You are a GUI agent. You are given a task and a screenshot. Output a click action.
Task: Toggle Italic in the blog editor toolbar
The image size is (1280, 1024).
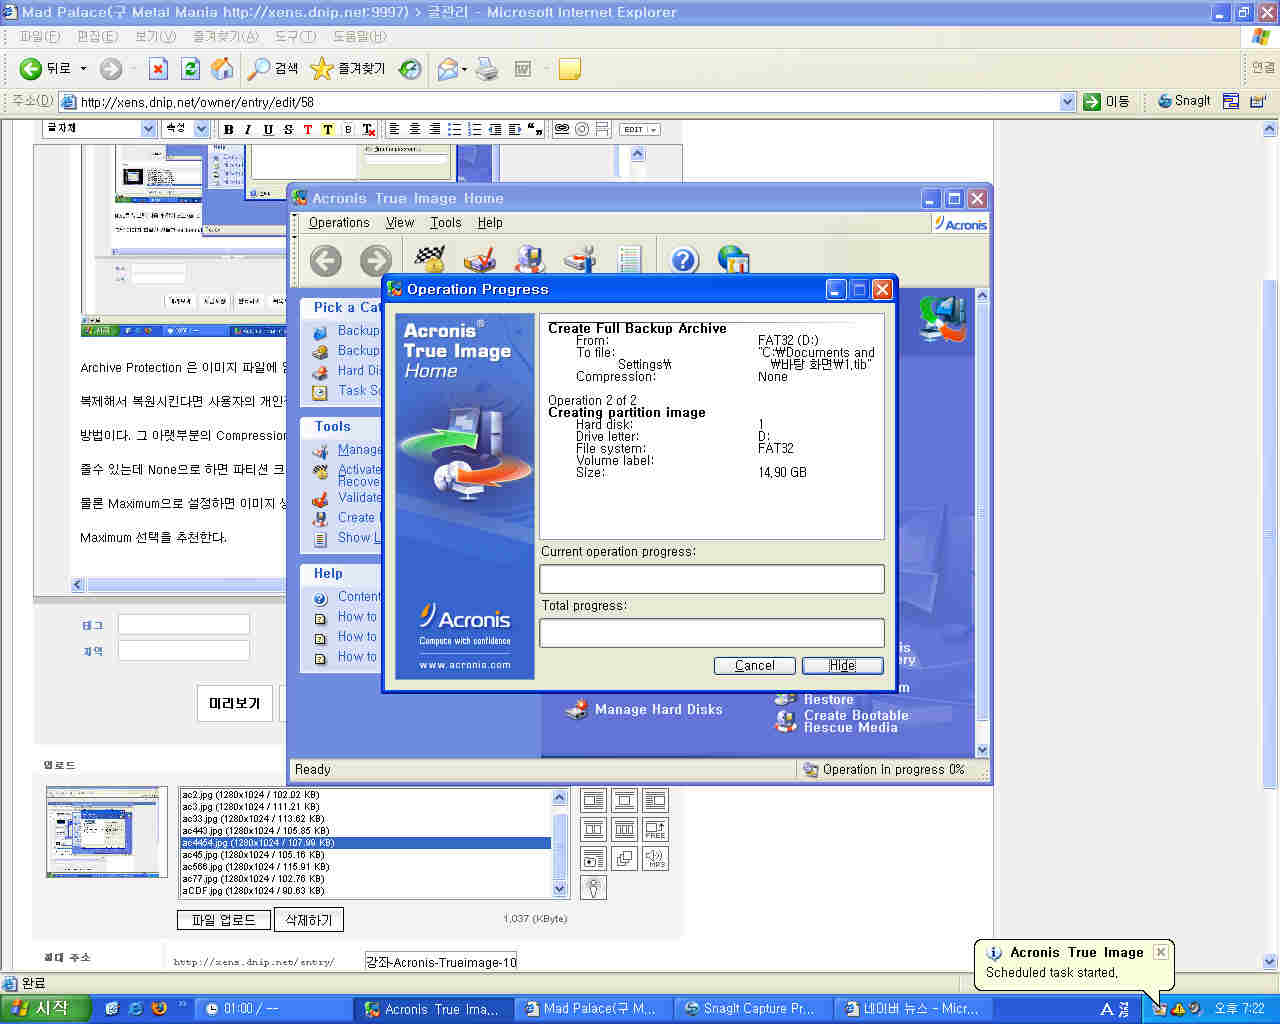tap(248, 129)
